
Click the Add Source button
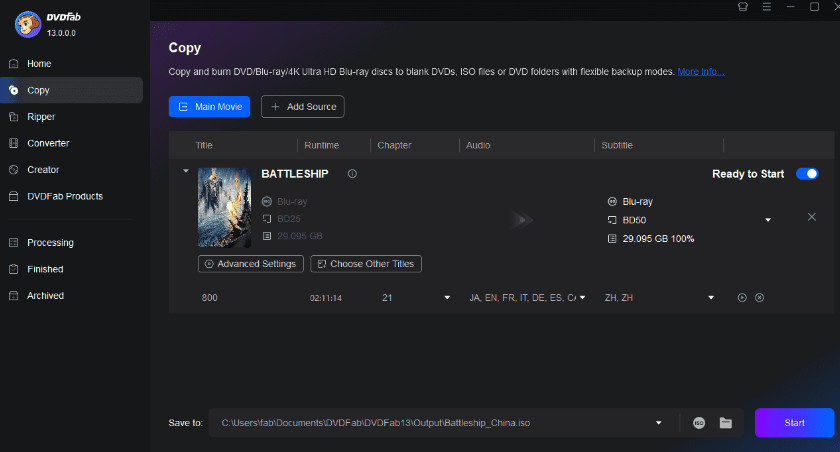tap(303, 107)
